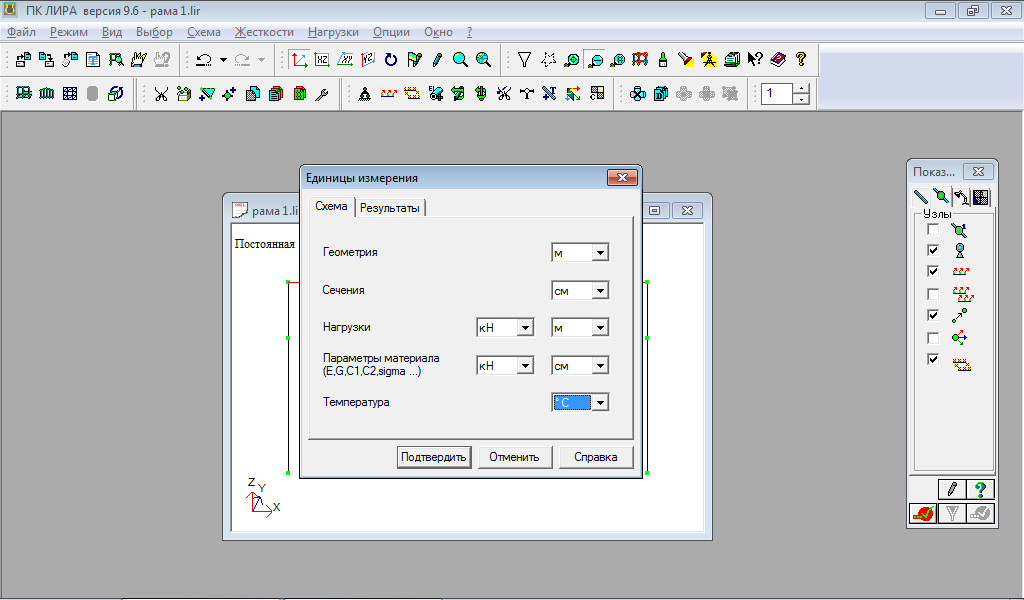Viewport: 1024px width, 600px height.
Task: Open the Сечения units dropdown
Action: coord(600,291)
